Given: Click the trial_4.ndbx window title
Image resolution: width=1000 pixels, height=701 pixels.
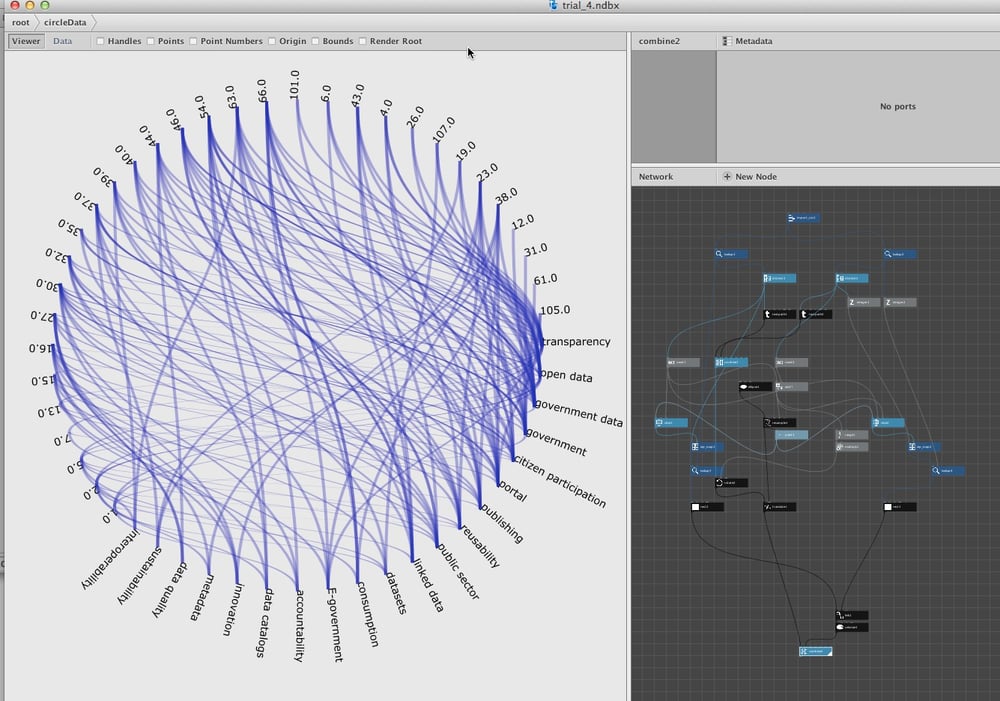Looking at the screenshot, I should (x=591, y=6).
